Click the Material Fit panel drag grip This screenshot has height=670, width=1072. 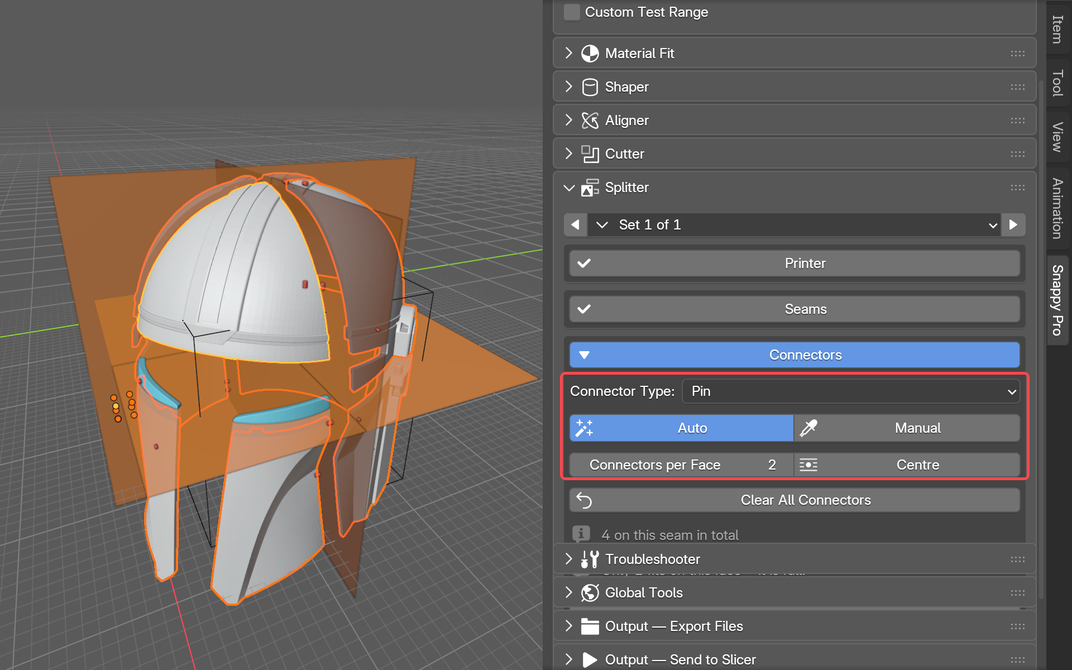(x=1017, y=53)
